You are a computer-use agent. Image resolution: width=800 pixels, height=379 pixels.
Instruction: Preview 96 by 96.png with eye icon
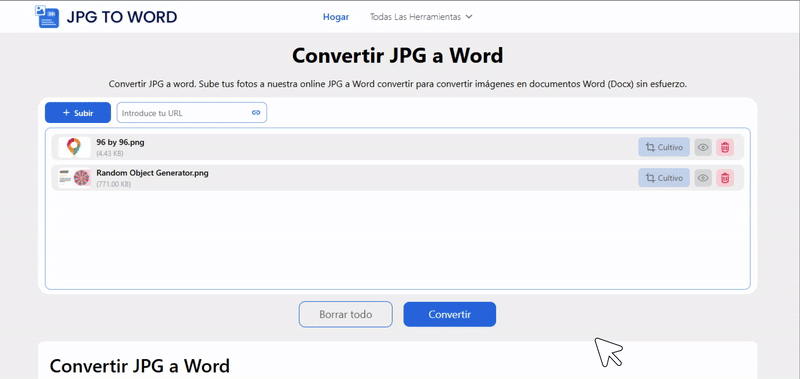703,147
